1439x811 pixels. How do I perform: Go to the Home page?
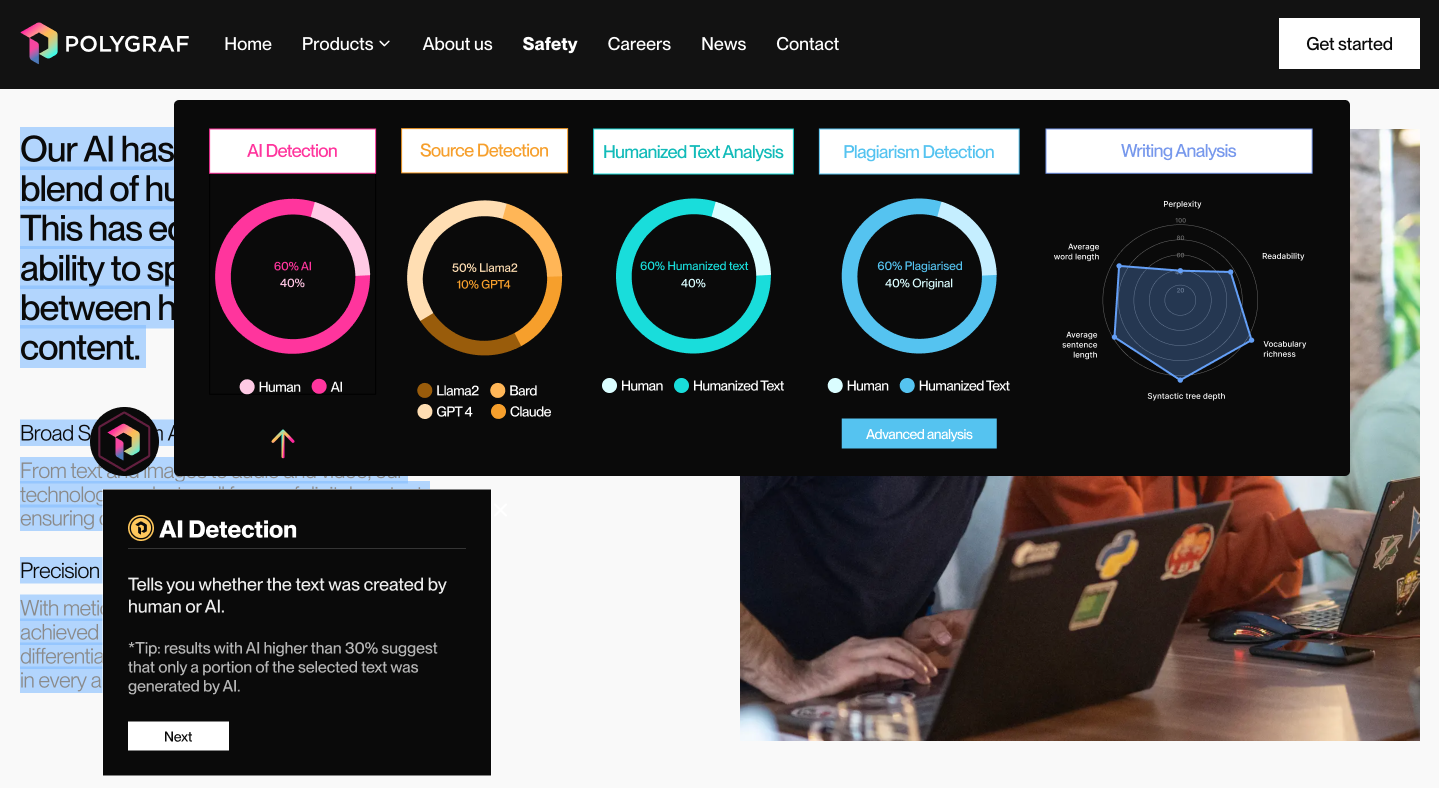(248, 44)
